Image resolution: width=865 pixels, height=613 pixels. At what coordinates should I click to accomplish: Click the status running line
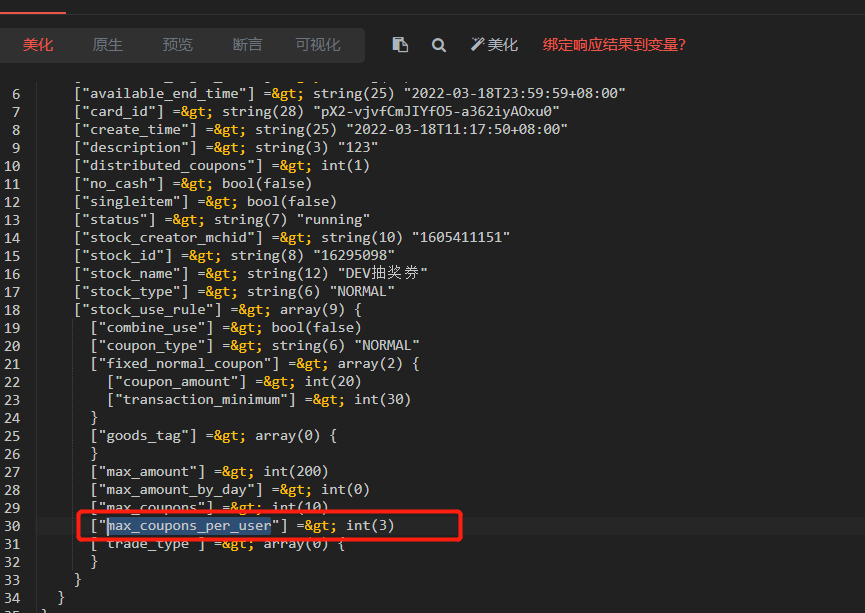pos(222,220)
